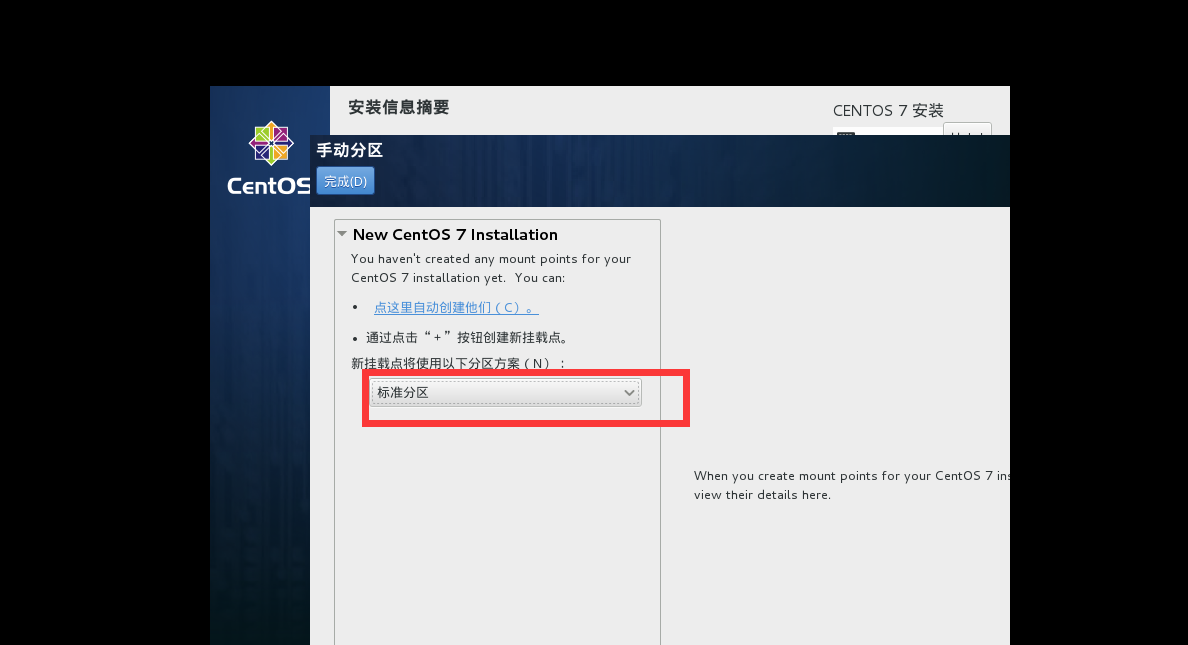Click the "When you create mount points" text
Screen dimensions: 1188x645
[x=852, y=476]
